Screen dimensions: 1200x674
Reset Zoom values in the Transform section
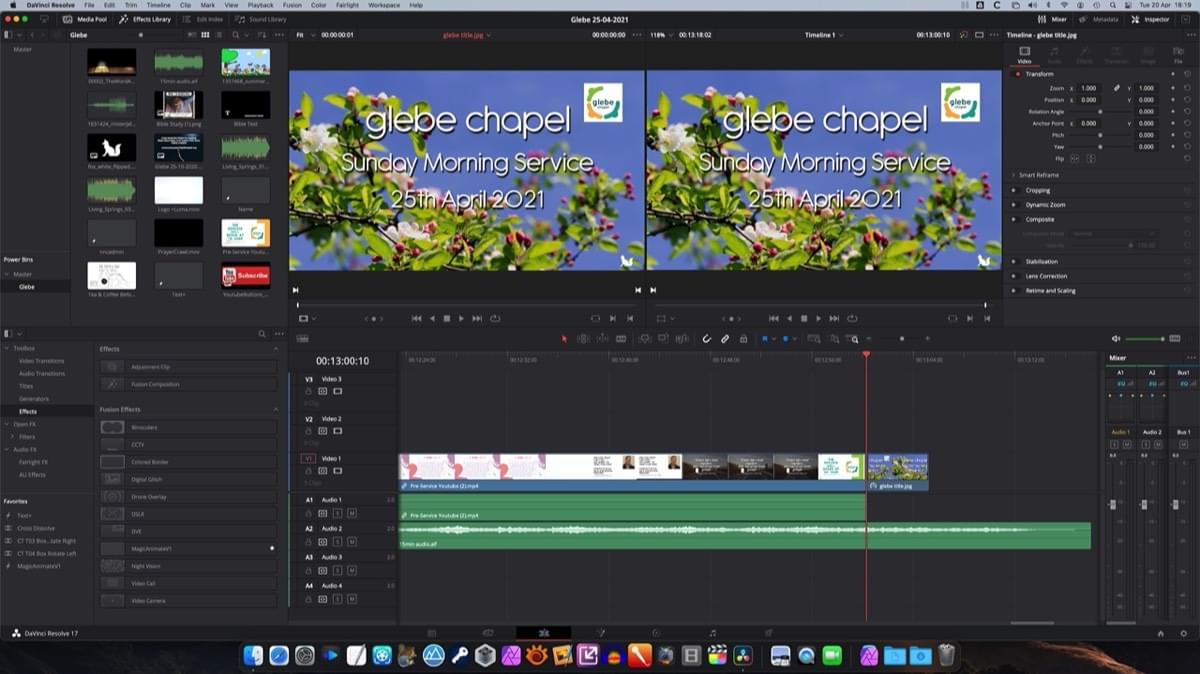click(x=1187, y=88)
